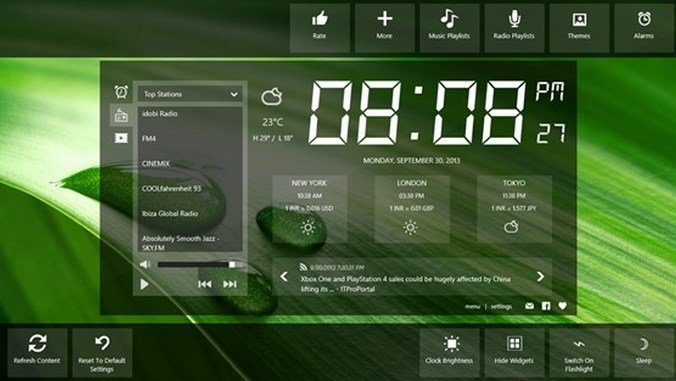
Task: Open the Xbox One news headline
Action: 405,284
